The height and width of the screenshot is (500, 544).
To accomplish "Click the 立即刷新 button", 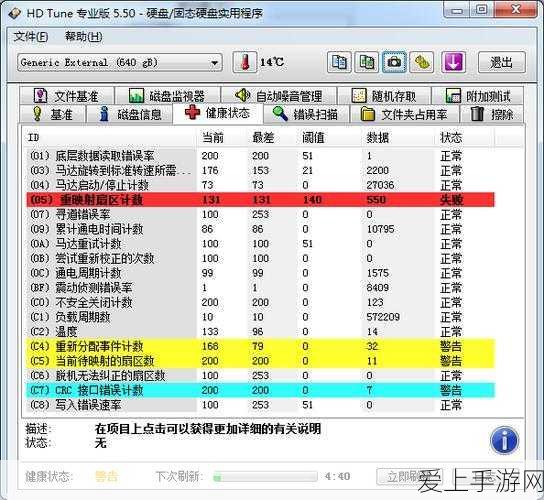I will point(409,477).
